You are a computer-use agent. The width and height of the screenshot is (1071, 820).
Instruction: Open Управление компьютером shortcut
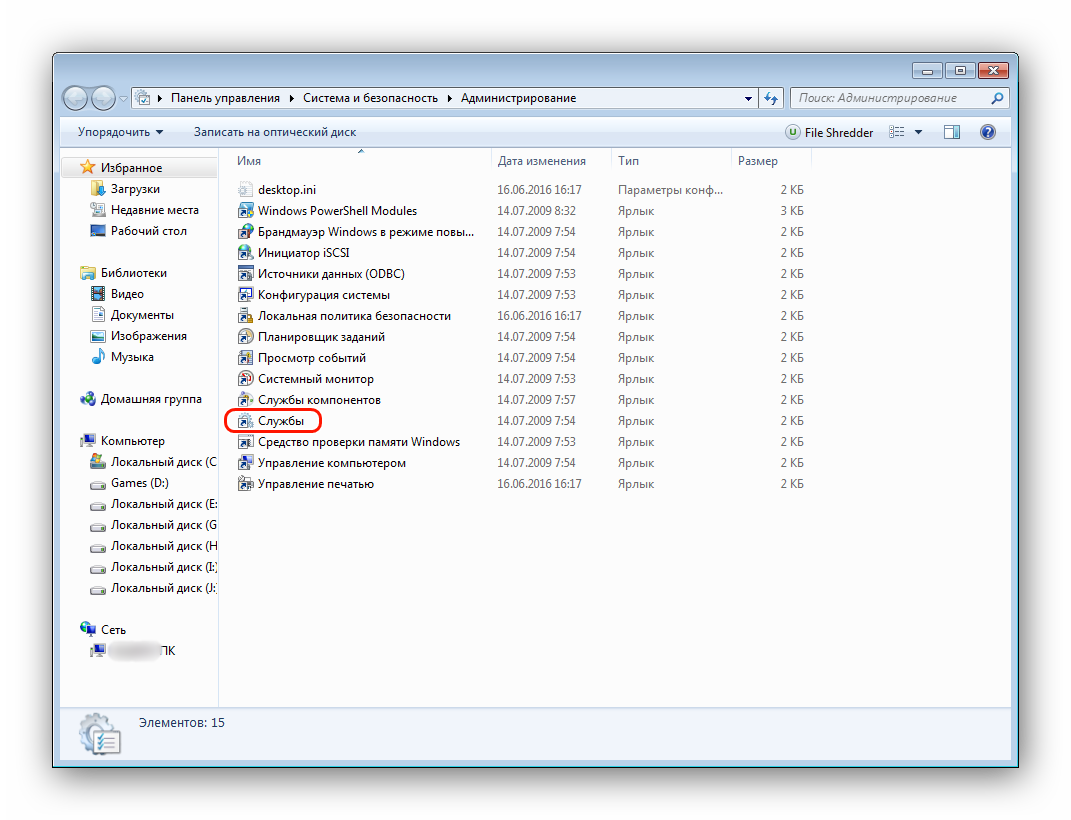click(x=331, y=463)
